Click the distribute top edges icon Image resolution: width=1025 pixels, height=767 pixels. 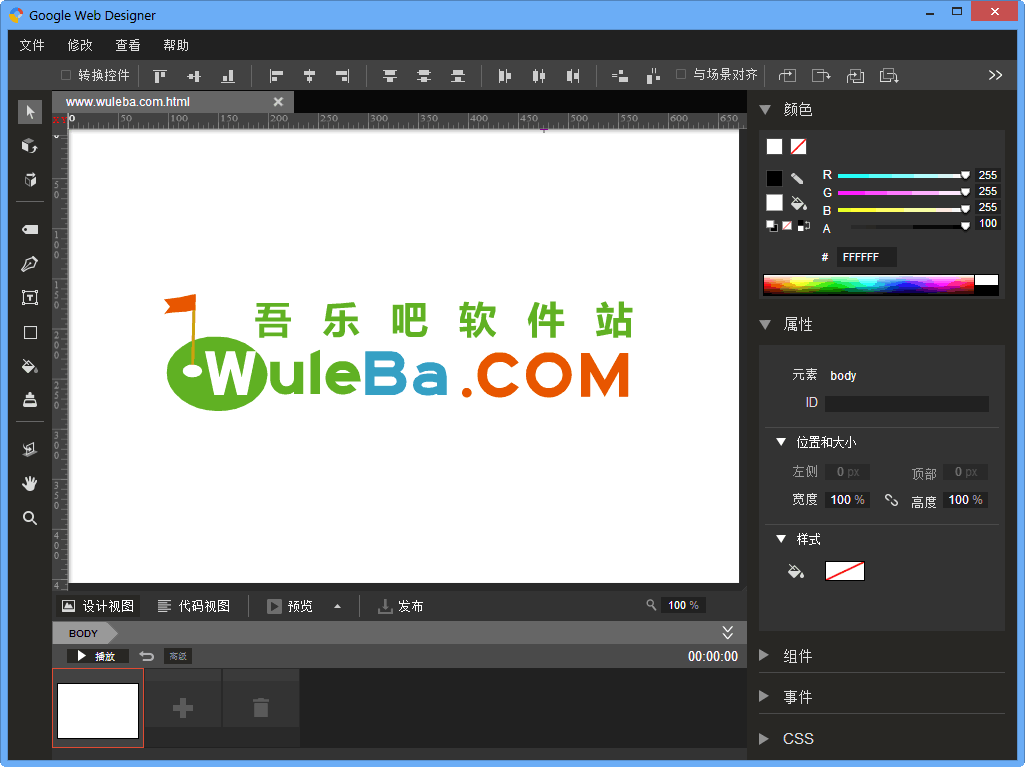390,76
